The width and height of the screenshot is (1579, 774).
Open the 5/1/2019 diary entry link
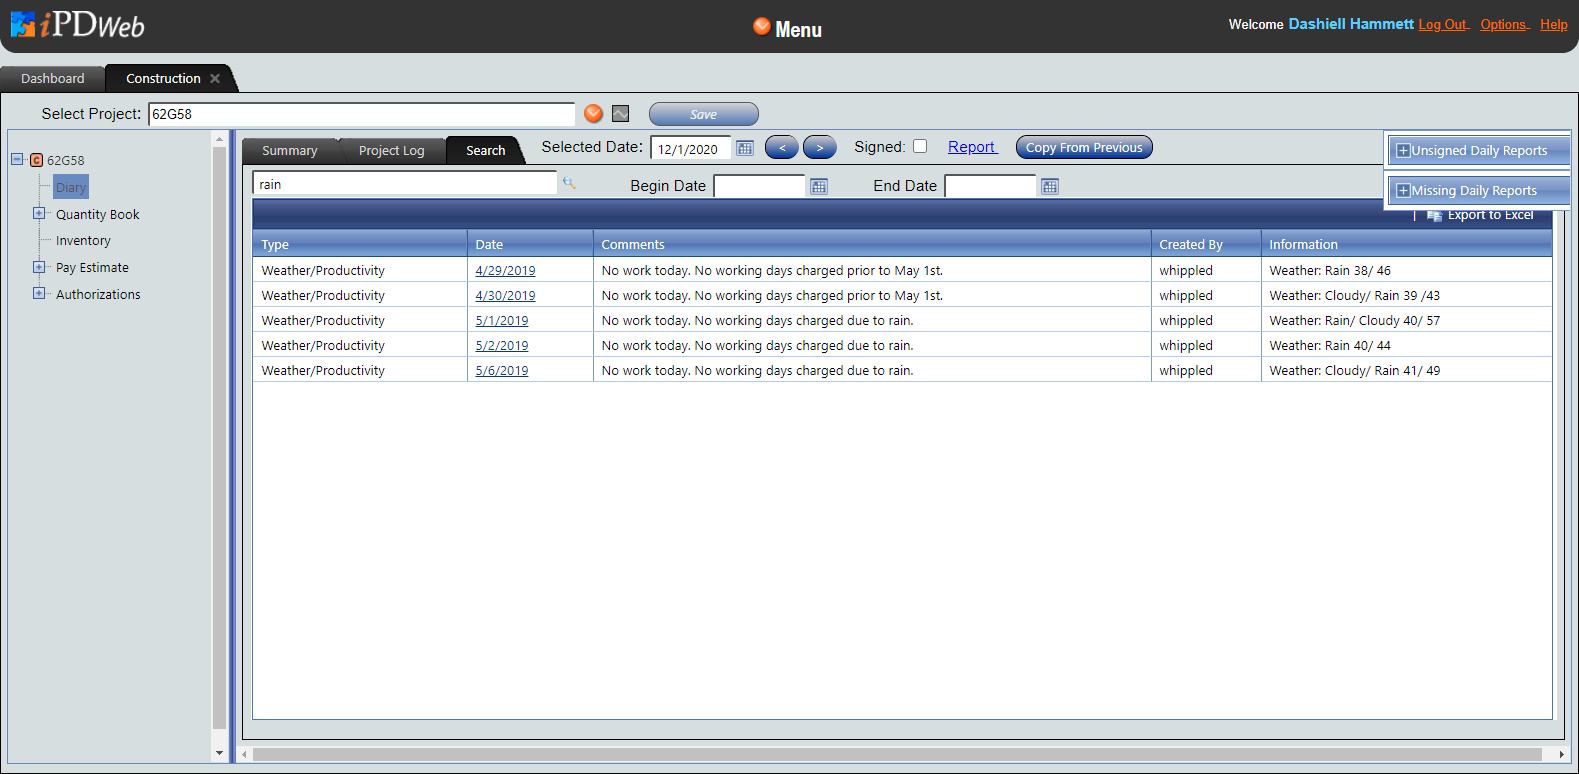tap(501, 321)
